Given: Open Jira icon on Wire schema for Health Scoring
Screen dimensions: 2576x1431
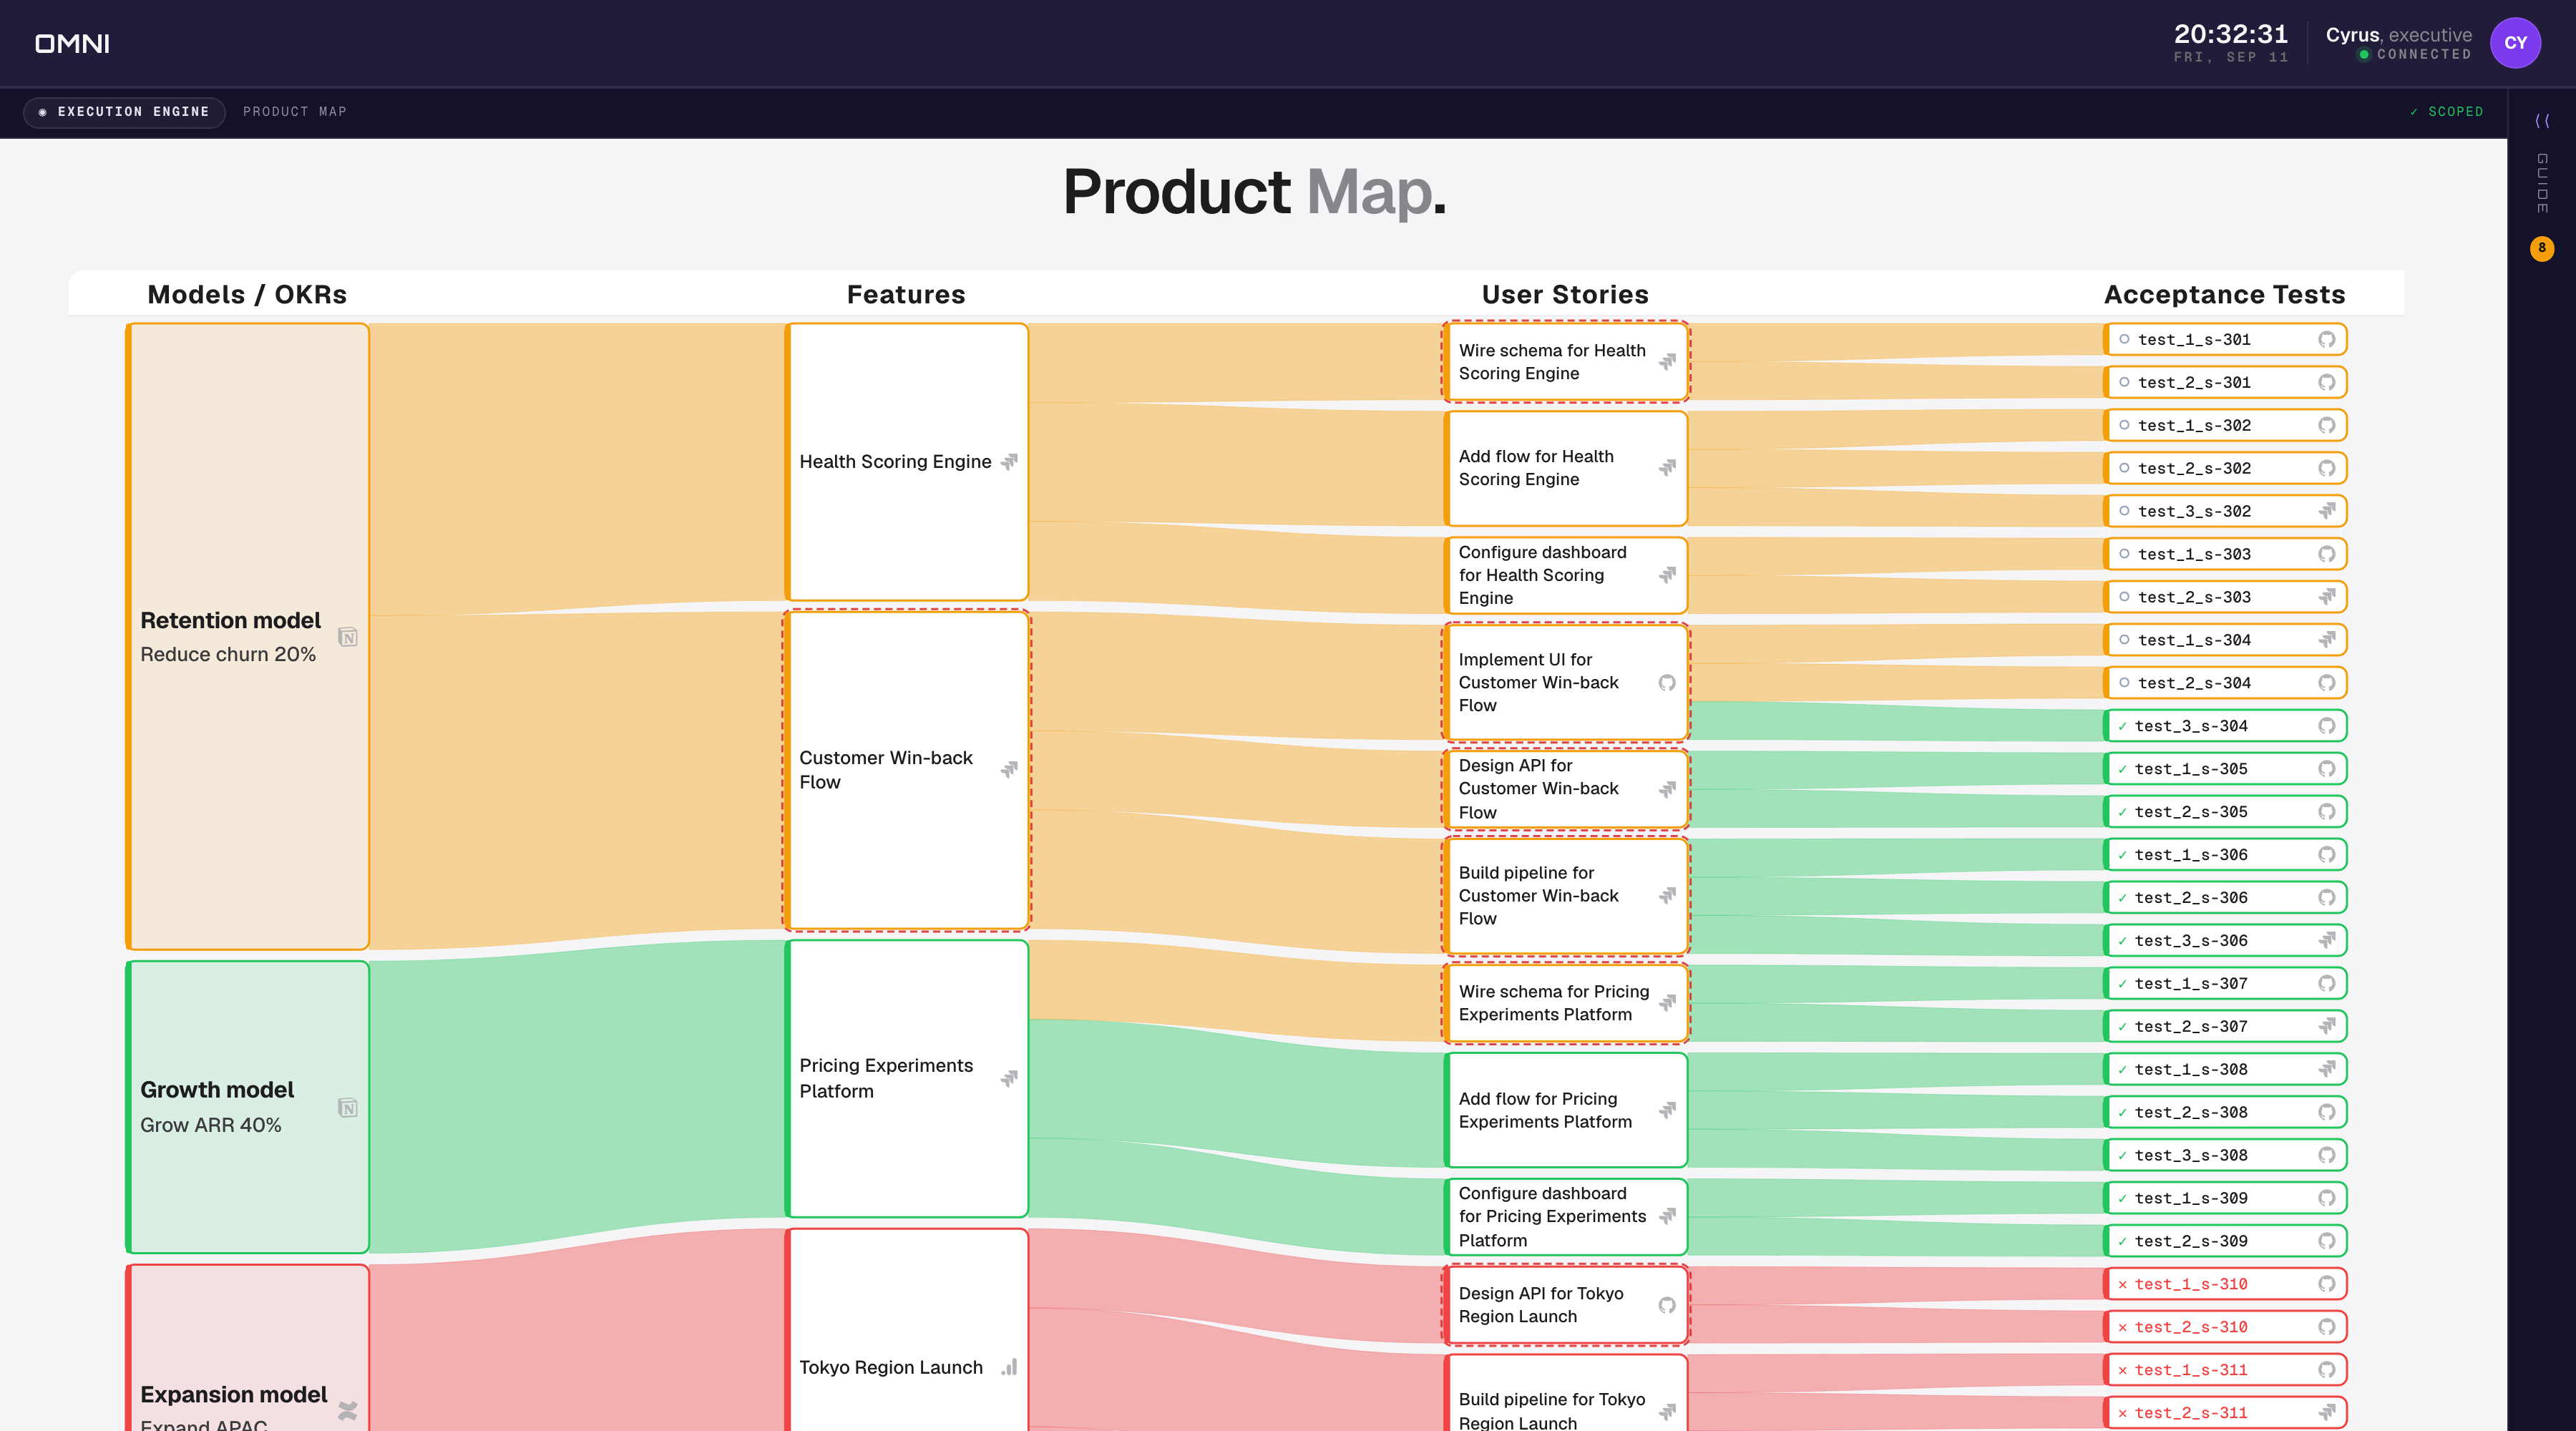Looking at the screenshot, I should click(x=1667, y=362).
